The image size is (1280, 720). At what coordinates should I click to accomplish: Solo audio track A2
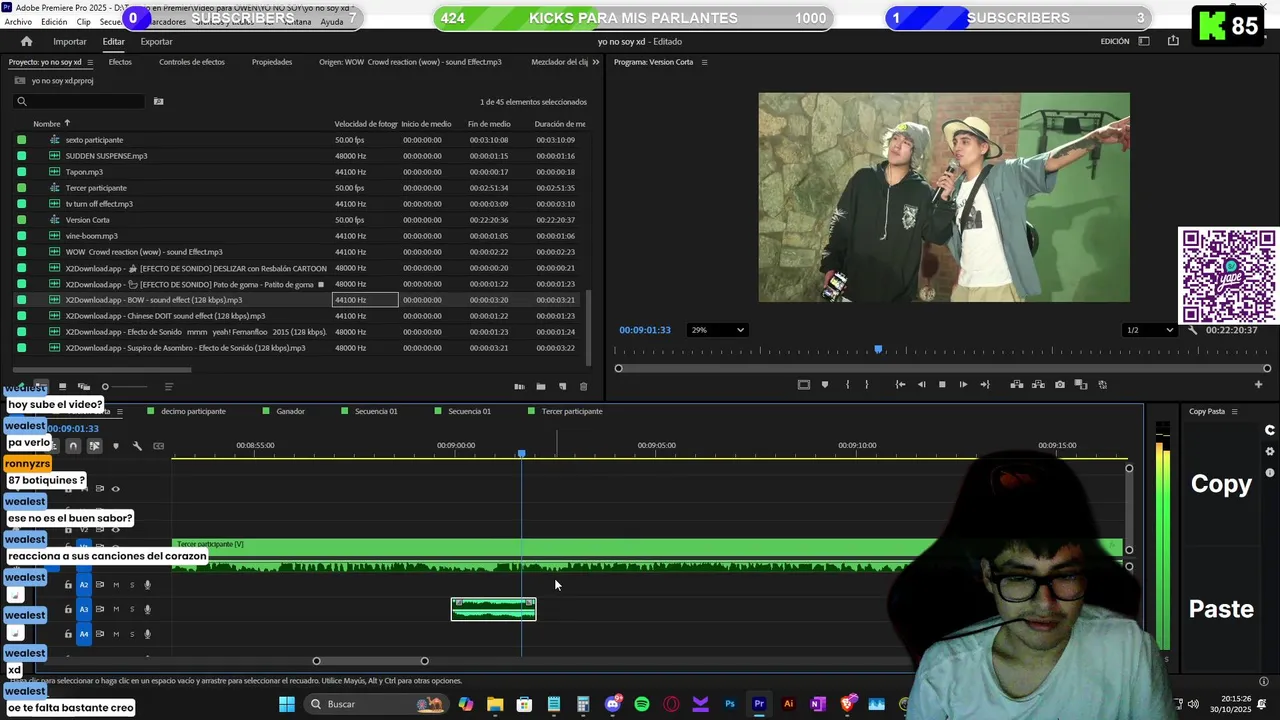tap(131, 585)
